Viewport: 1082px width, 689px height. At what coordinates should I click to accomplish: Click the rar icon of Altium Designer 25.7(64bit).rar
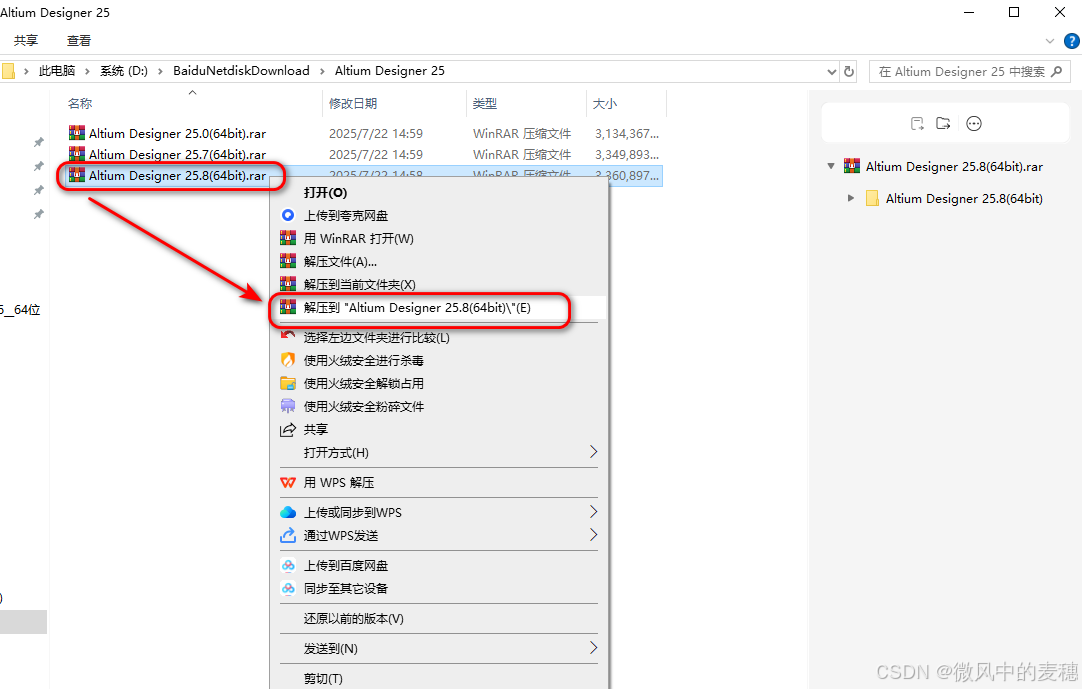(x=77, y=153)
